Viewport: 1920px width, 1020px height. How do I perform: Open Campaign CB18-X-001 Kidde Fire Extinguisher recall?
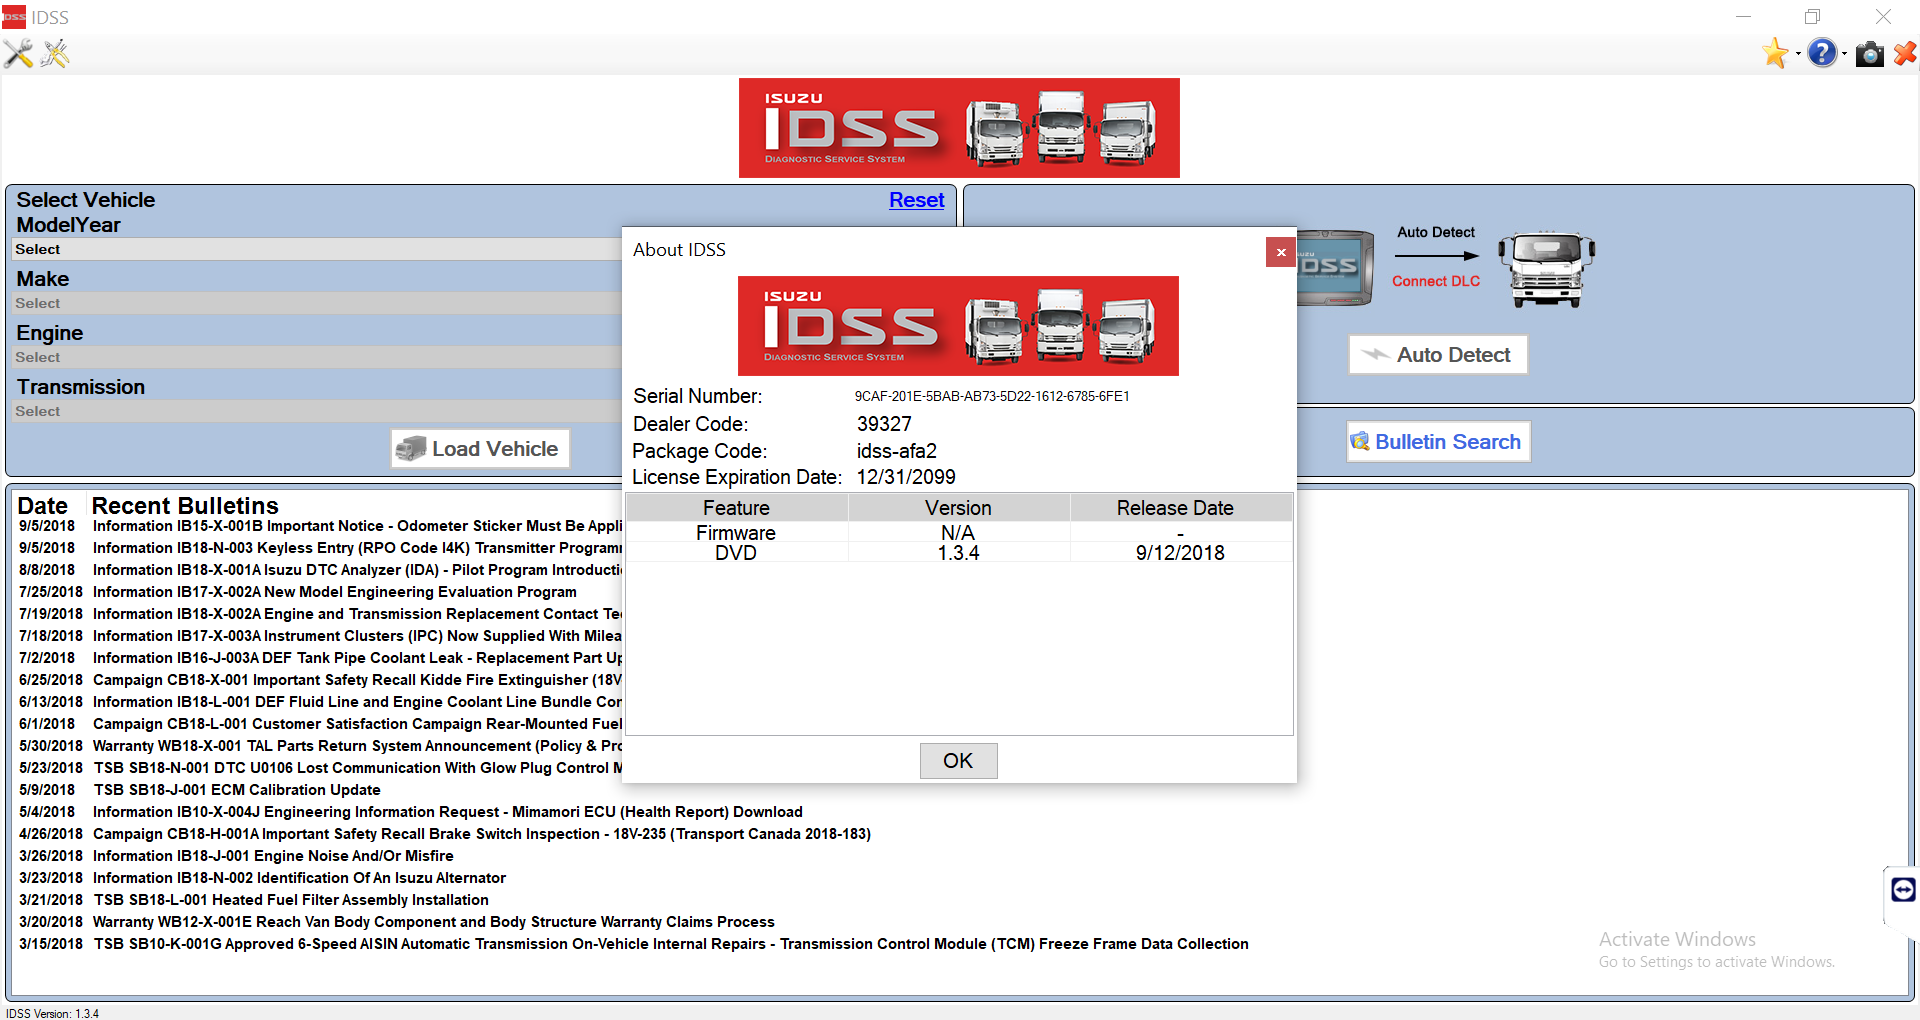pyautogui.click(x=357, y=680)
